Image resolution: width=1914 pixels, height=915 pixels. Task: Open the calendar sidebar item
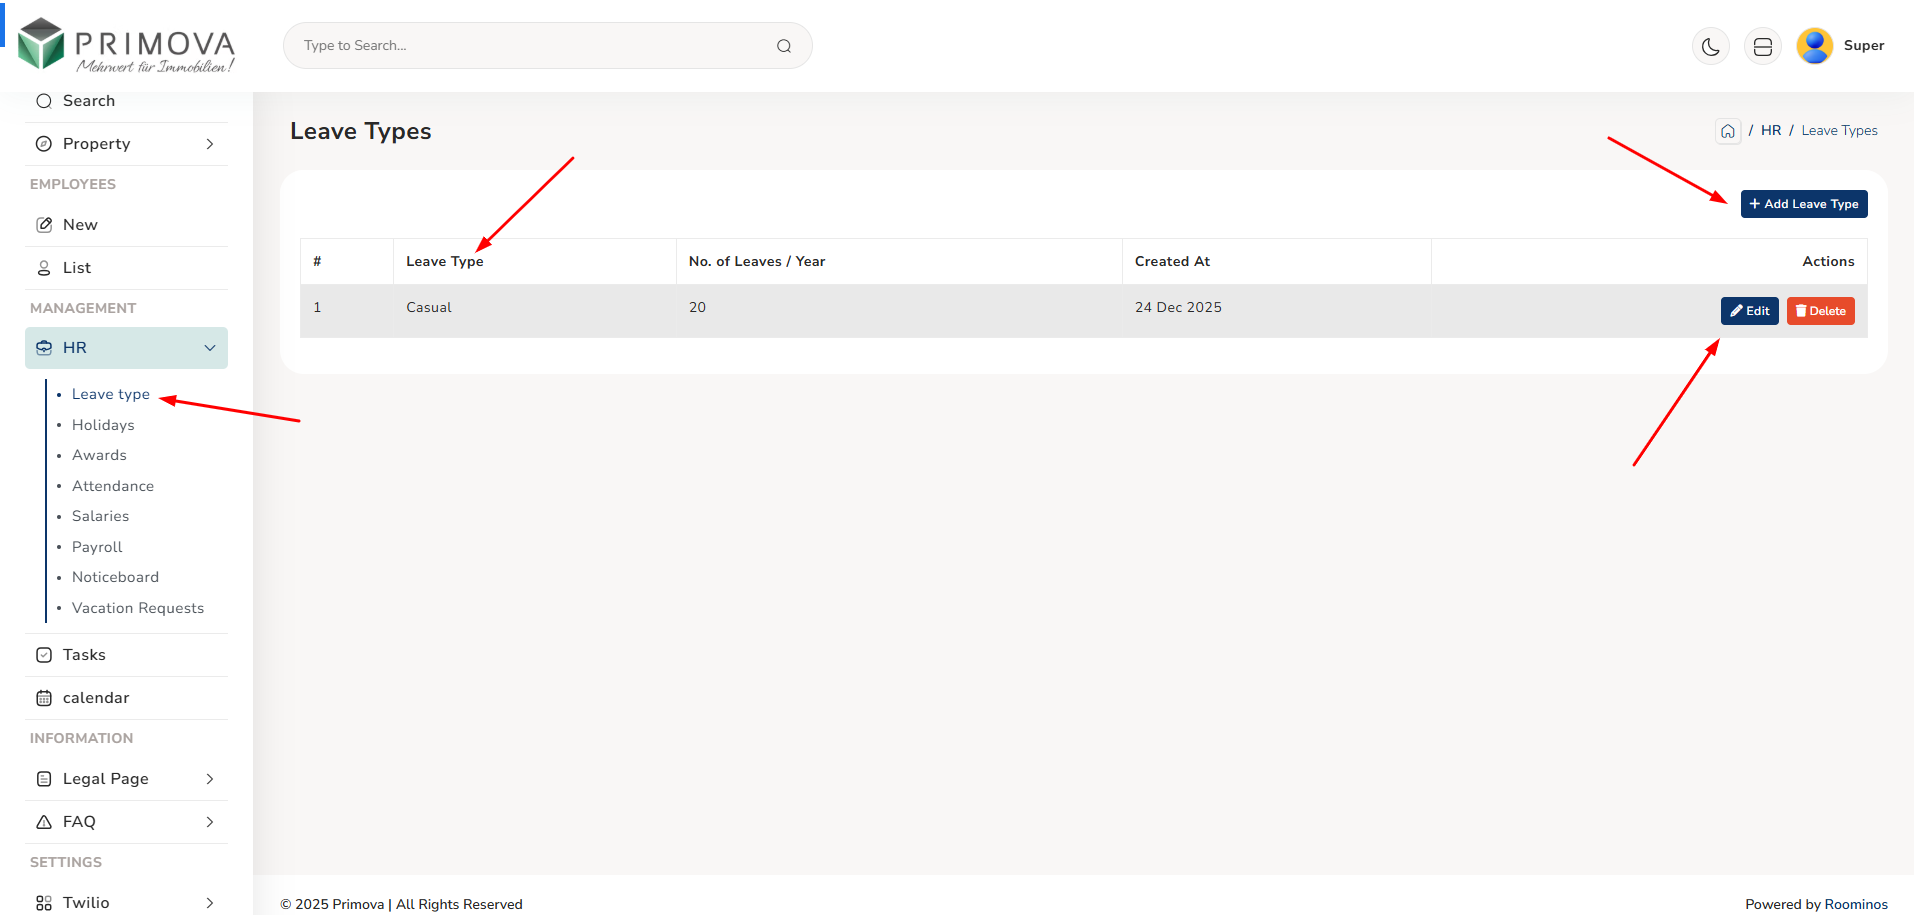96,698
